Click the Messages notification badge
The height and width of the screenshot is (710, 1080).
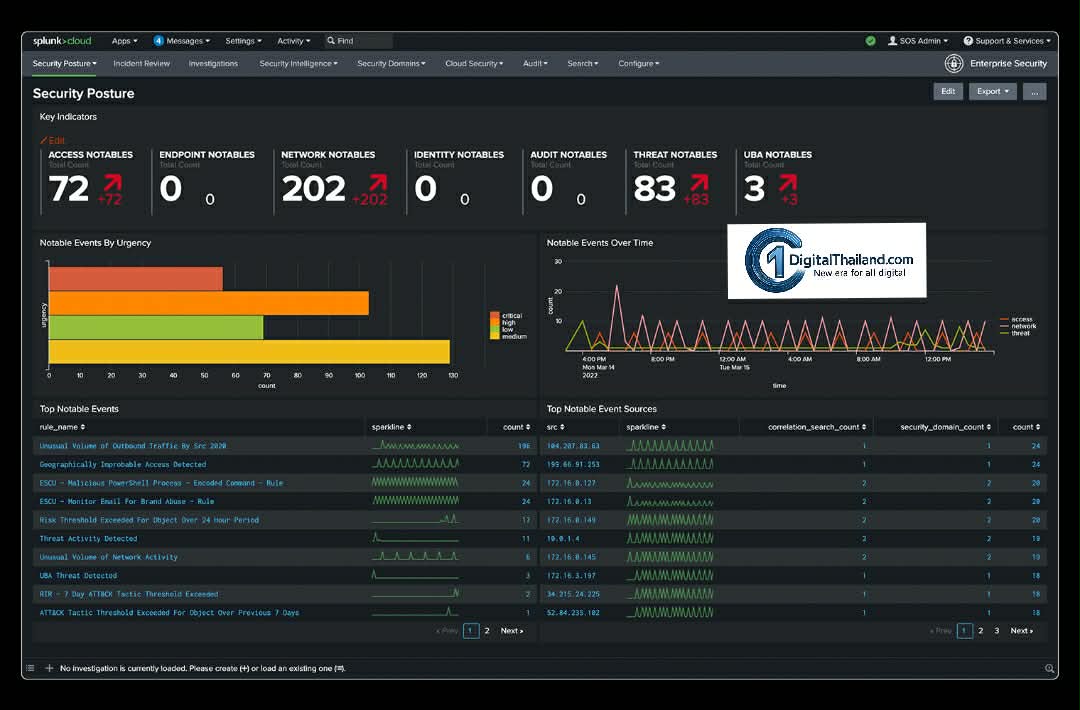click(158, 41)
